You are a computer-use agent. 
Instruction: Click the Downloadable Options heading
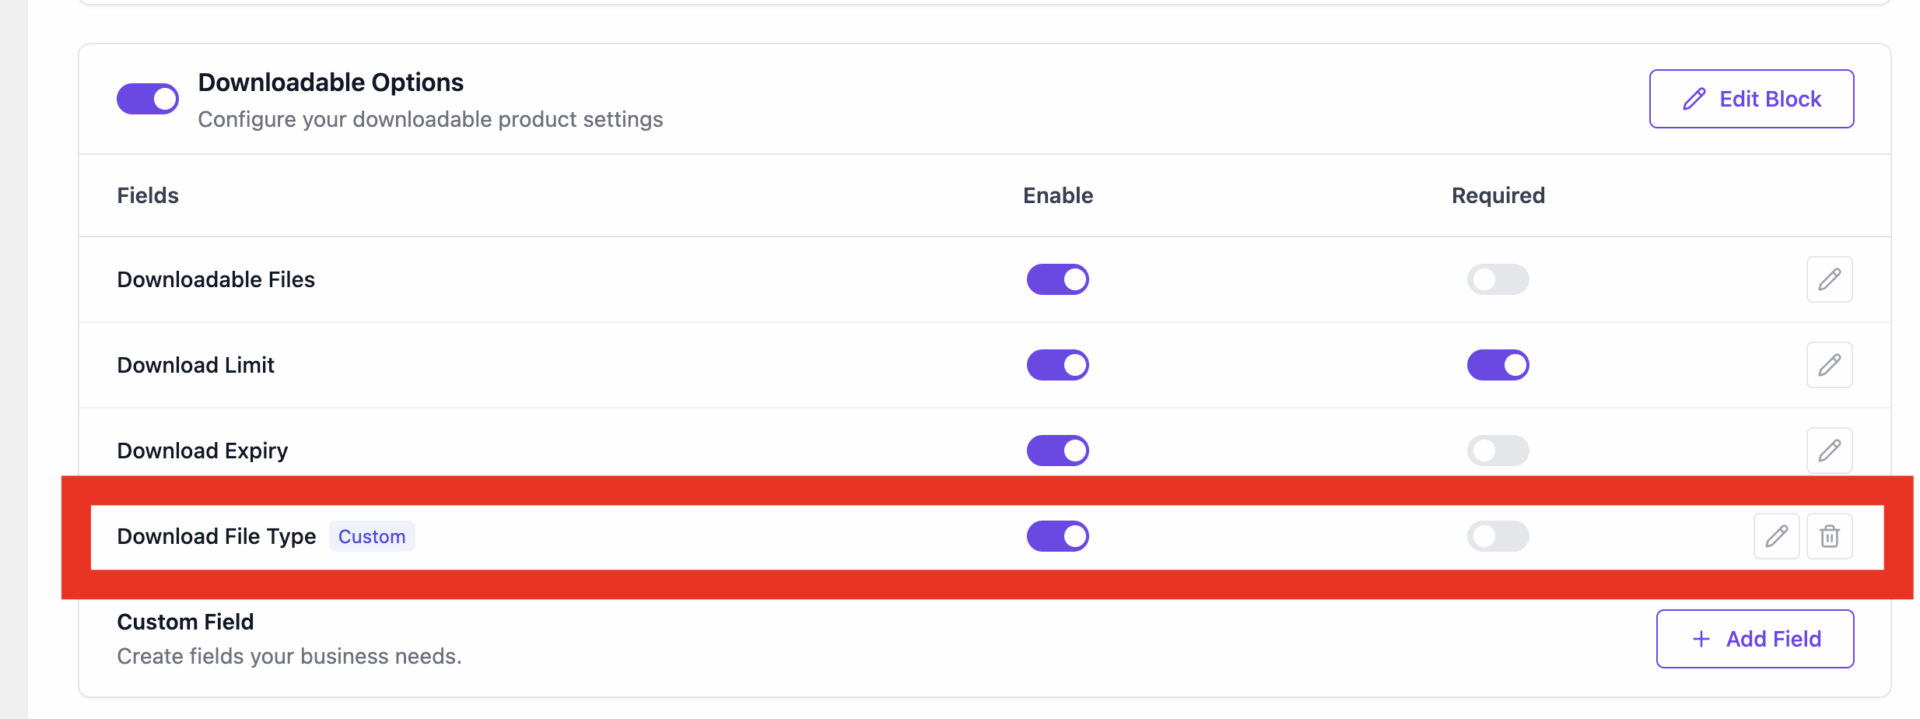click(331, 82)
